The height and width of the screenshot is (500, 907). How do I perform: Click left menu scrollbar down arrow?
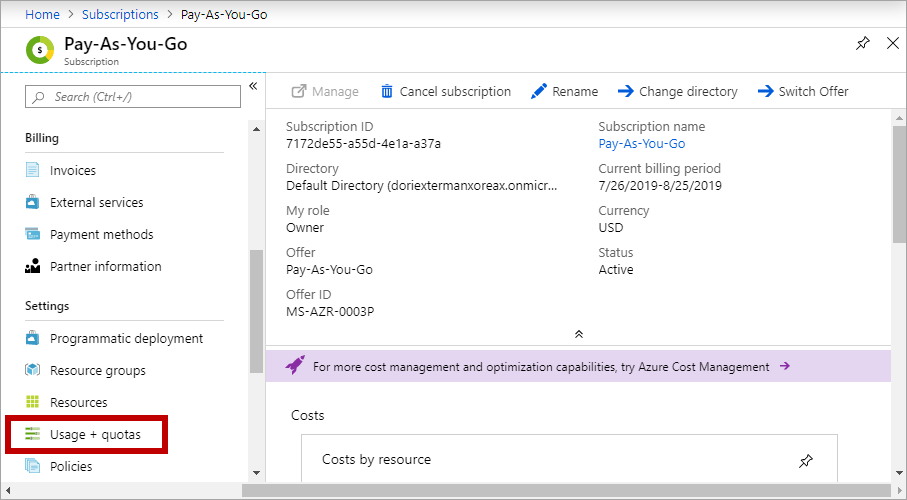[x=256, y=473]
